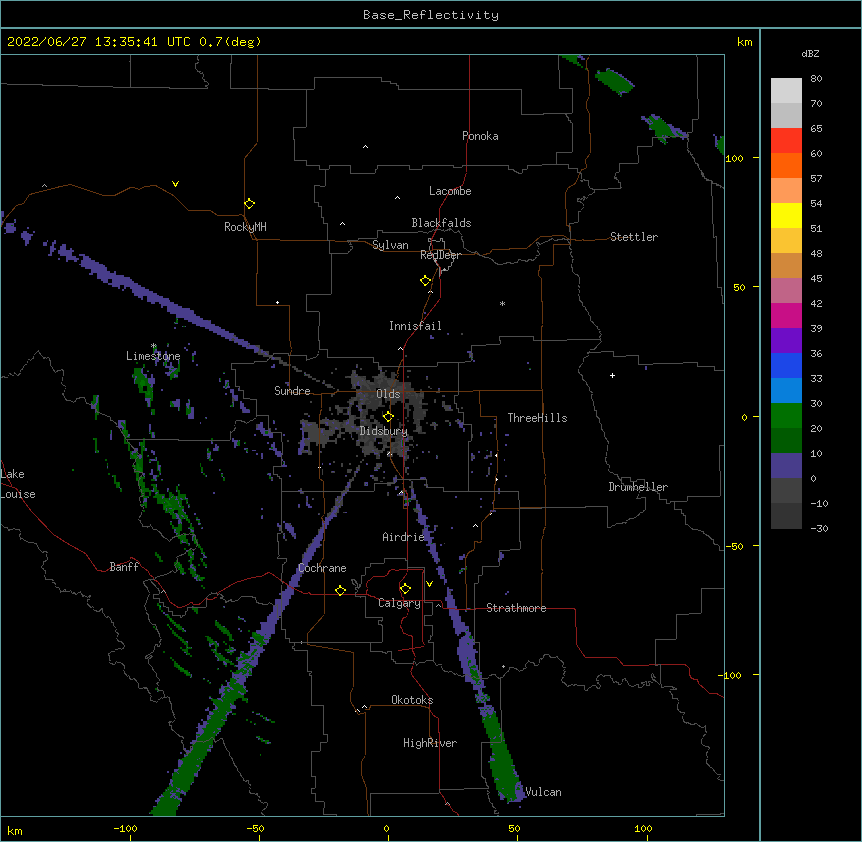Click the Lacombe city label
This screenshot has height=842, width=862.
point(450,191)
